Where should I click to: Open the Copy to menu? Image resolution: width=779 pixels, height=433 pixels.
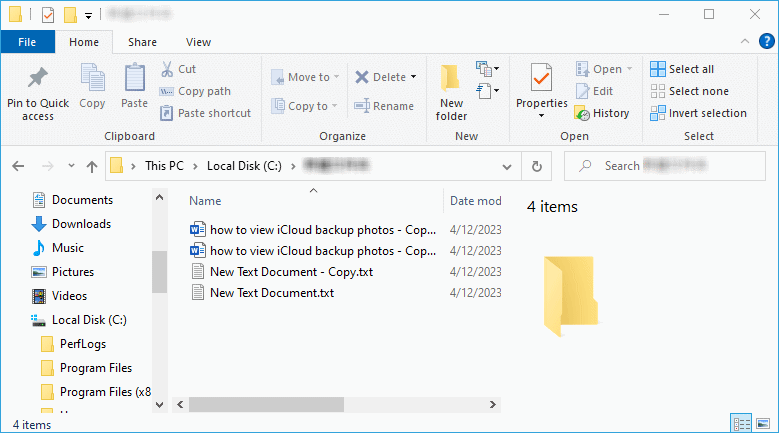coord(305,106)
